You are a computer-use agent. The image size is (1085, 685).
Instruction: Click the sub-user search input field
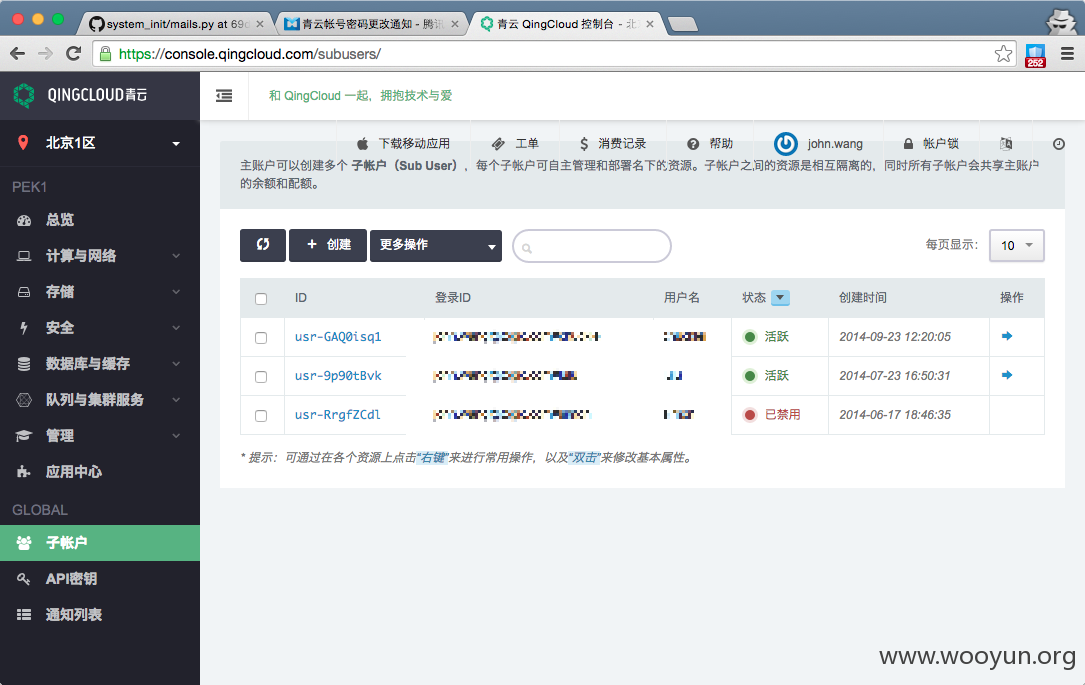592,246
